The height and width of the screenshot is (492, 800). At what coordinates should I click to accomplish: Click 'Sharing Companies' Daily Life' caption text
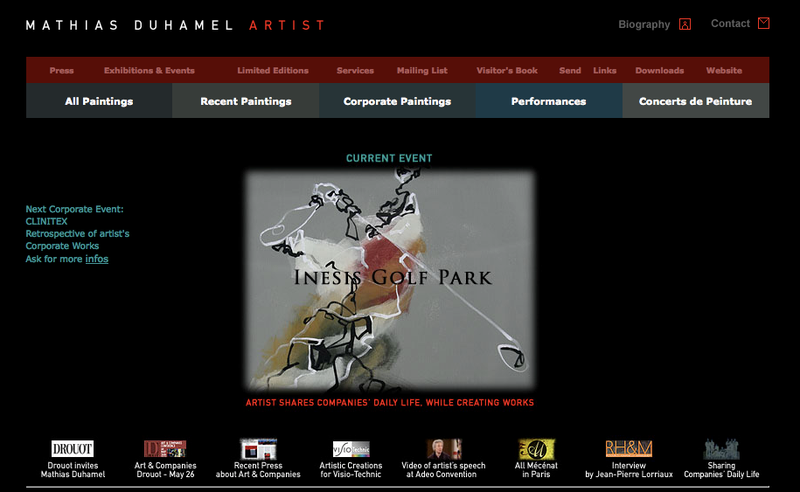coord(721,470)
